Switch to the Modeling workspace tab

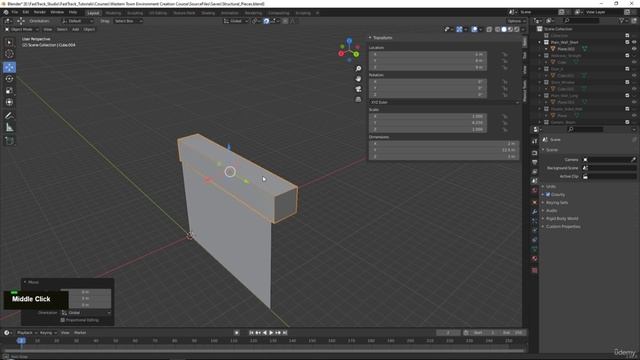[113, 13]
